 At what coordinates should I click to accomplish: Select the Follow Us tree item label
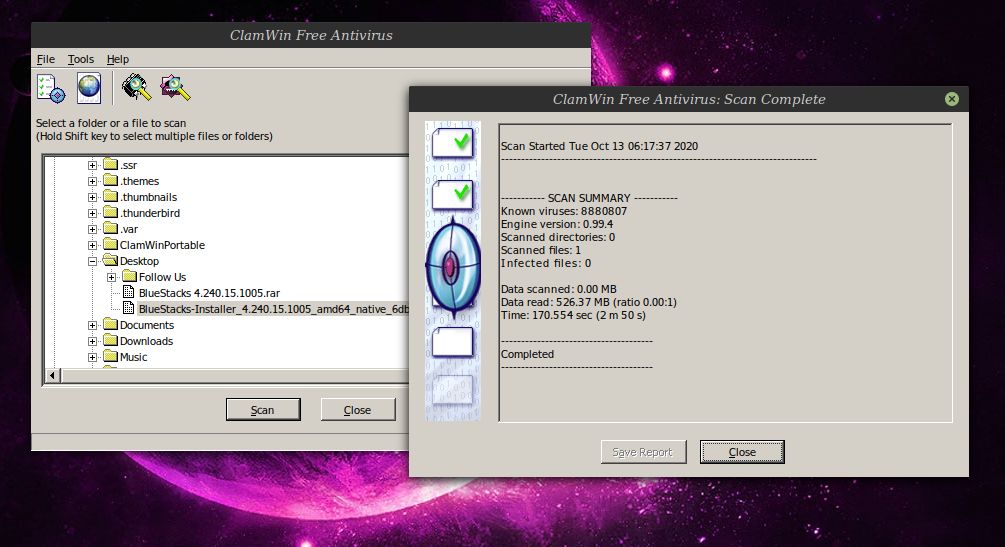162,277
